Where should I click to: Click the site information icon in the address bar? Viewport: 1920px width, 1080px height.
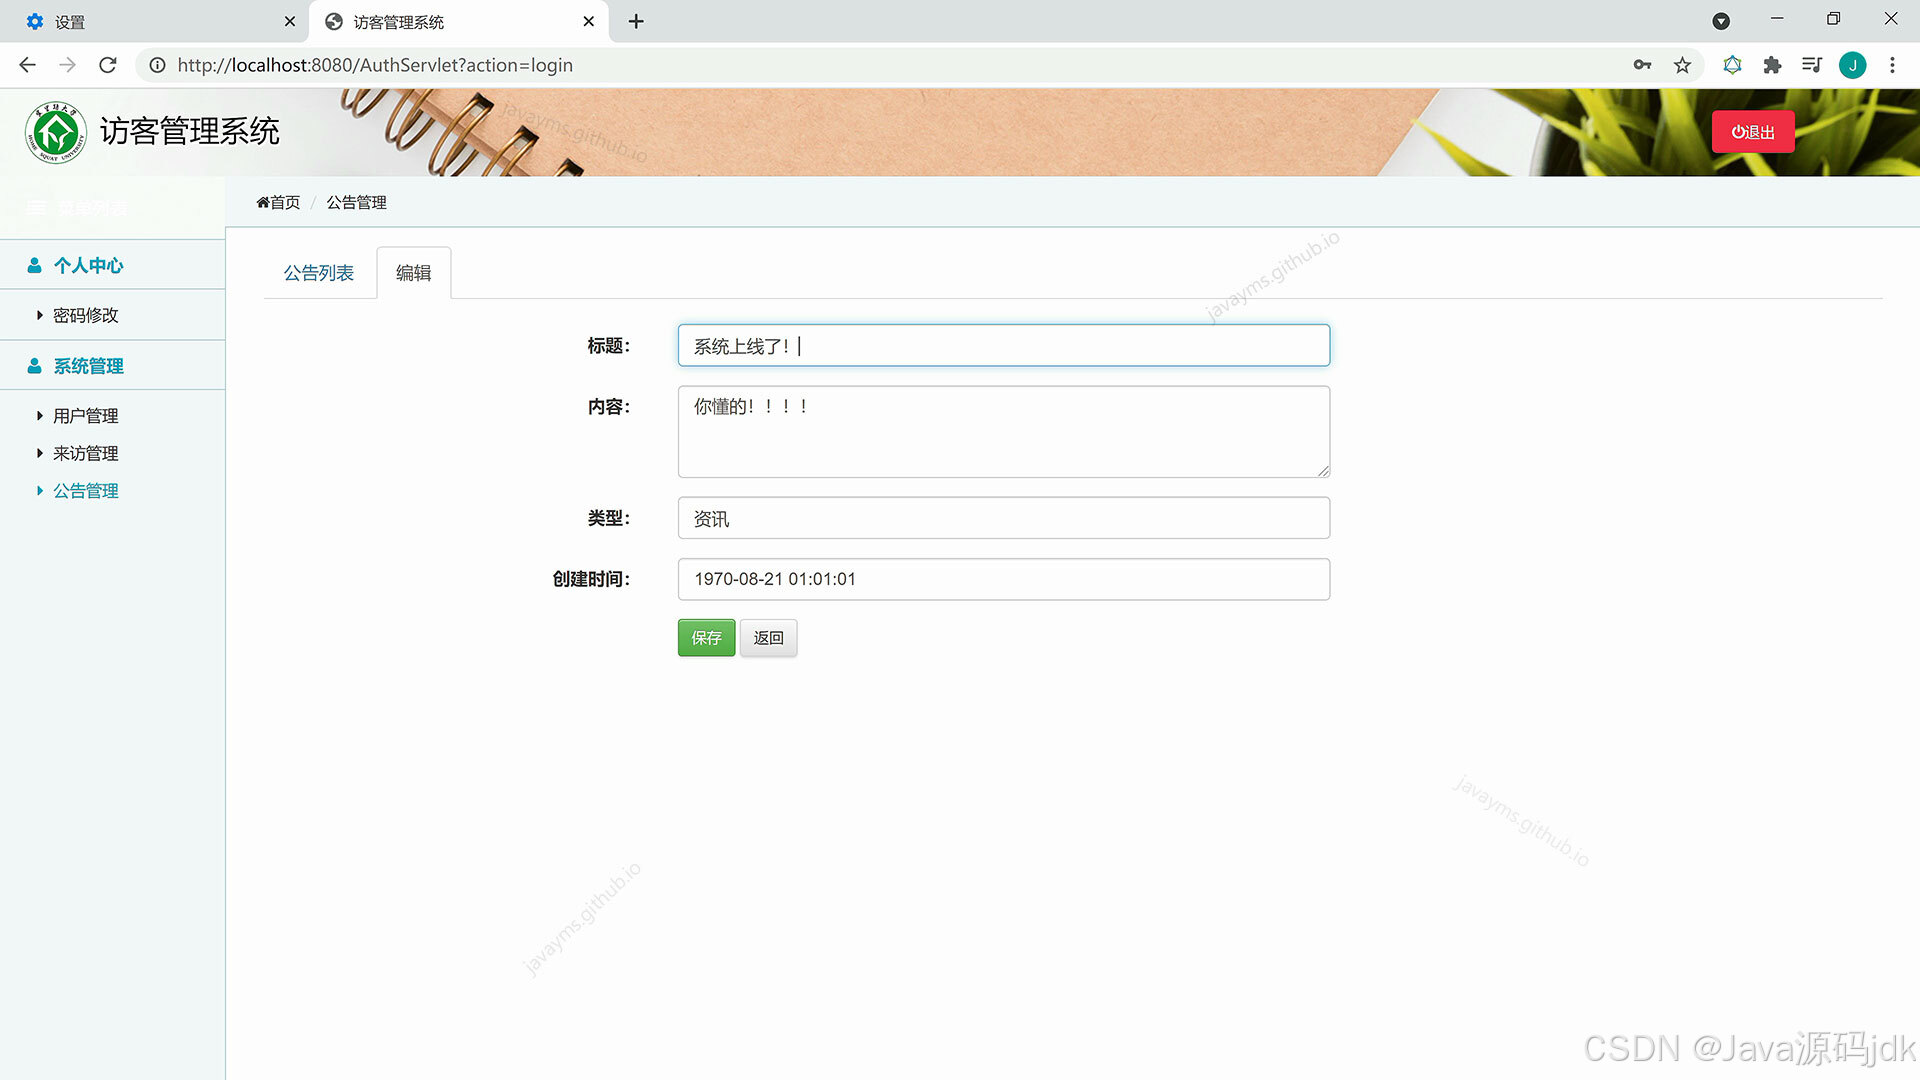(x=157, y=65)
